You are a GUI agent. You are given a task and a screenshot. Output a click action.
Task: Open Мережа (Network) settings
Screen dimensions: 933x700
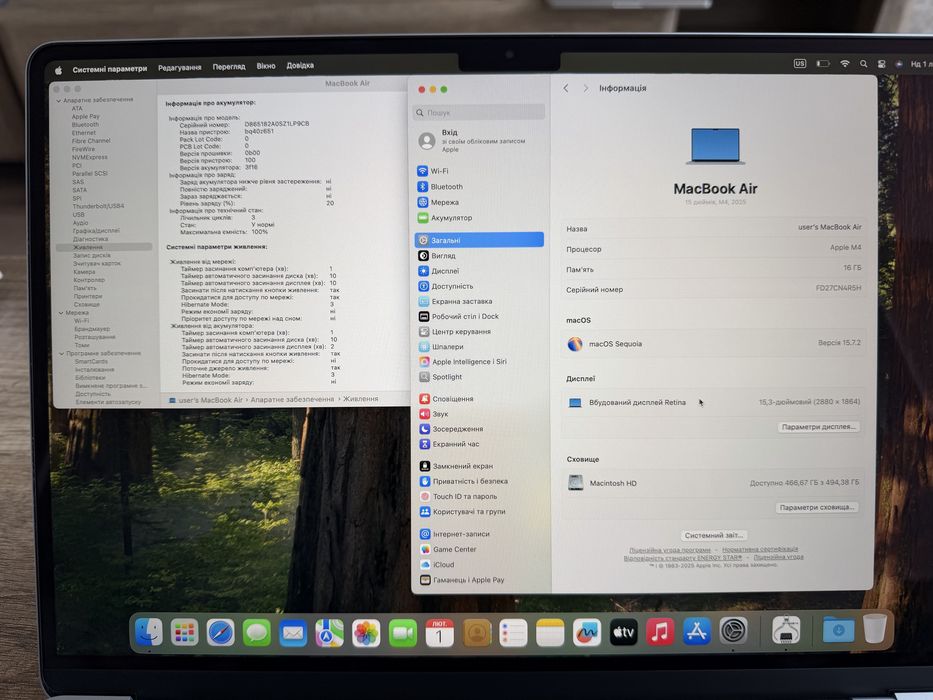click(x=437, y=202)
